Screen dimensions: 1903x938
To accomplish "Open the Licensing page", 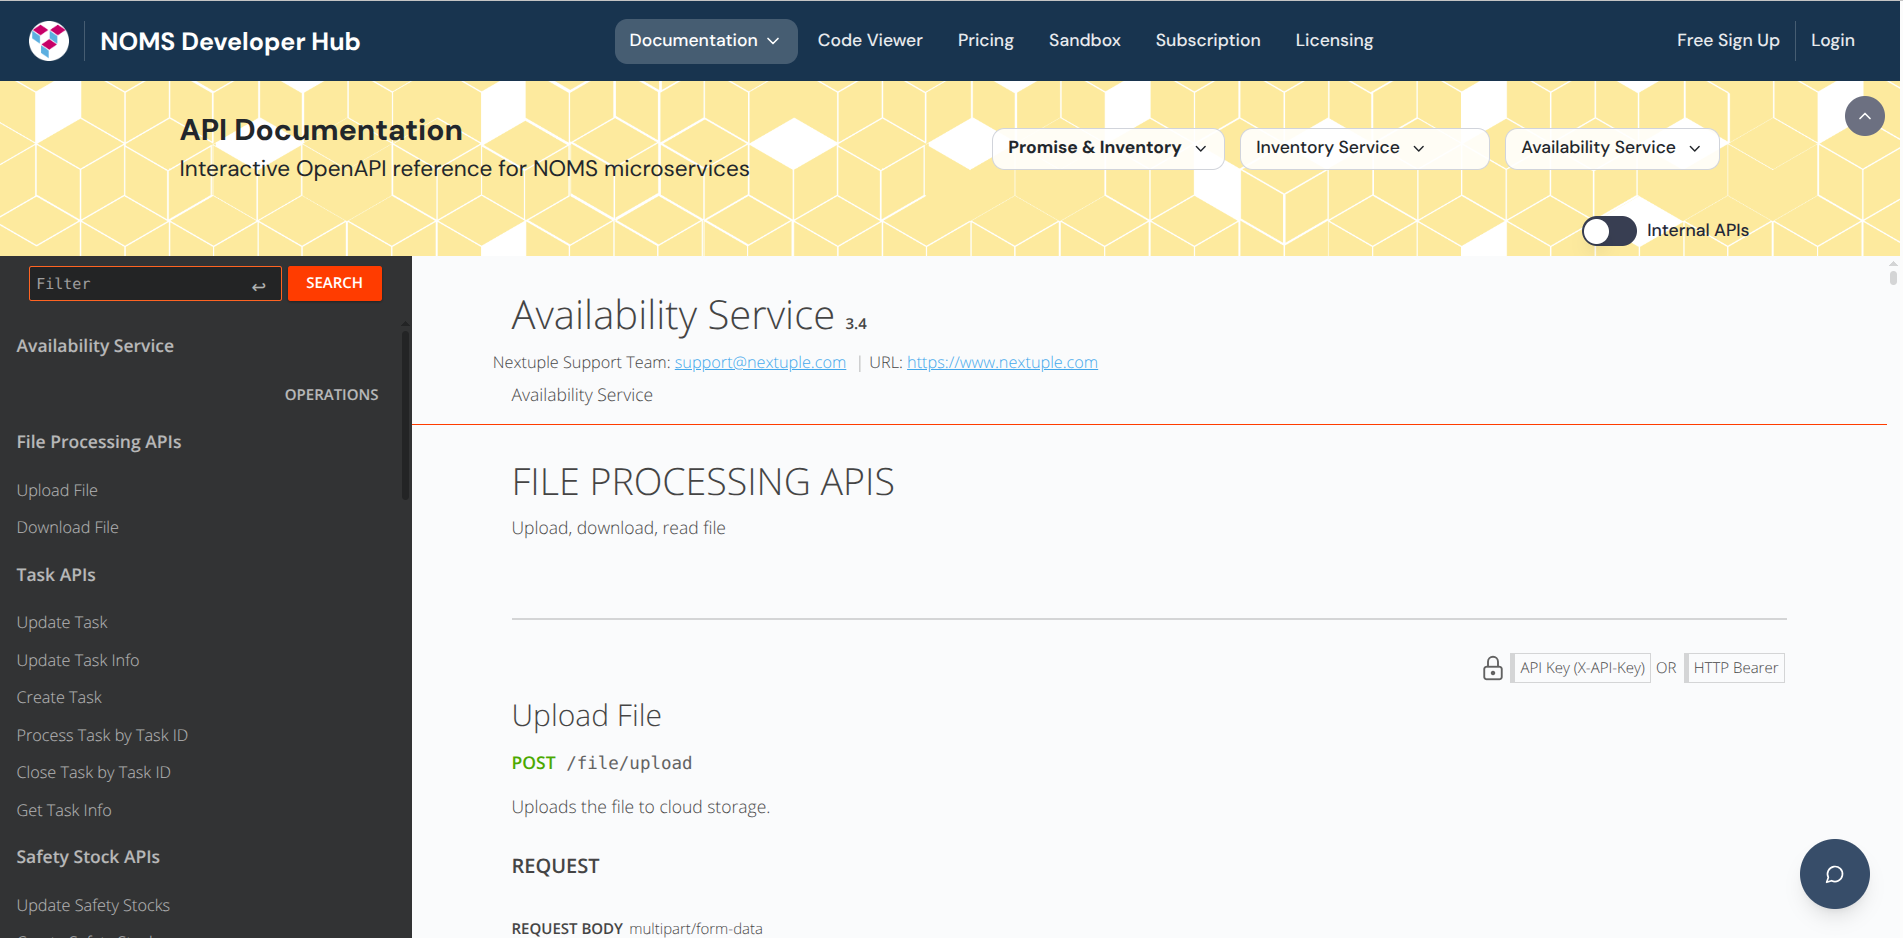I will click(x=1334, y=41).
